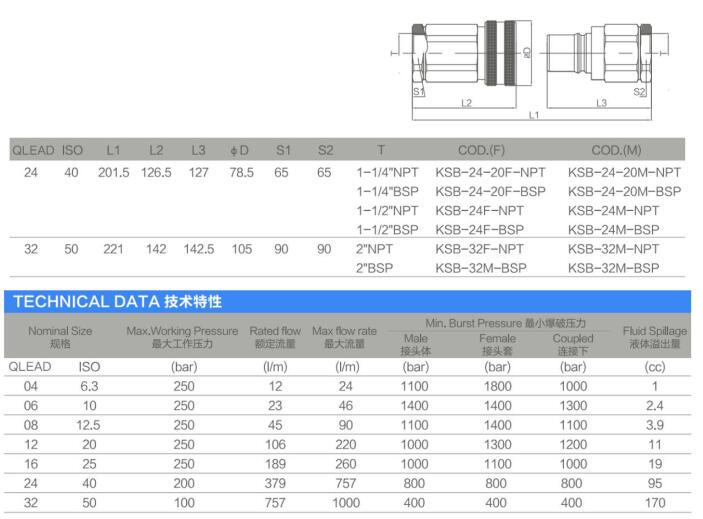The image size is (703, 519).
Task: Click the 201.5 value under L1
Action: point(113,171)
